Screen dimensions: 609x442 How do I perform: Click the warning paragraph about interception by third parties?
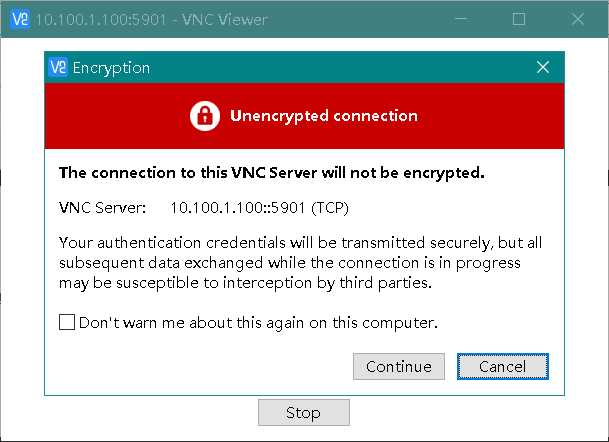click(x=300, y=263)
